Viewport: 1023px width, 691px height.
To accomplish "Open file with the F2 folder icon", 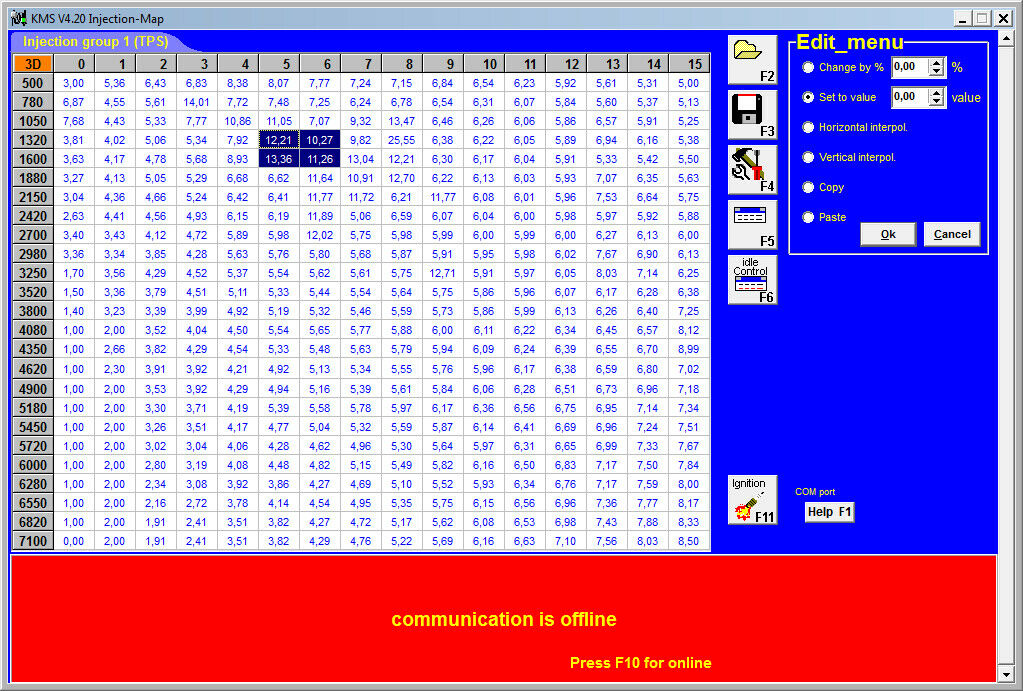I will tap(752, 60).
